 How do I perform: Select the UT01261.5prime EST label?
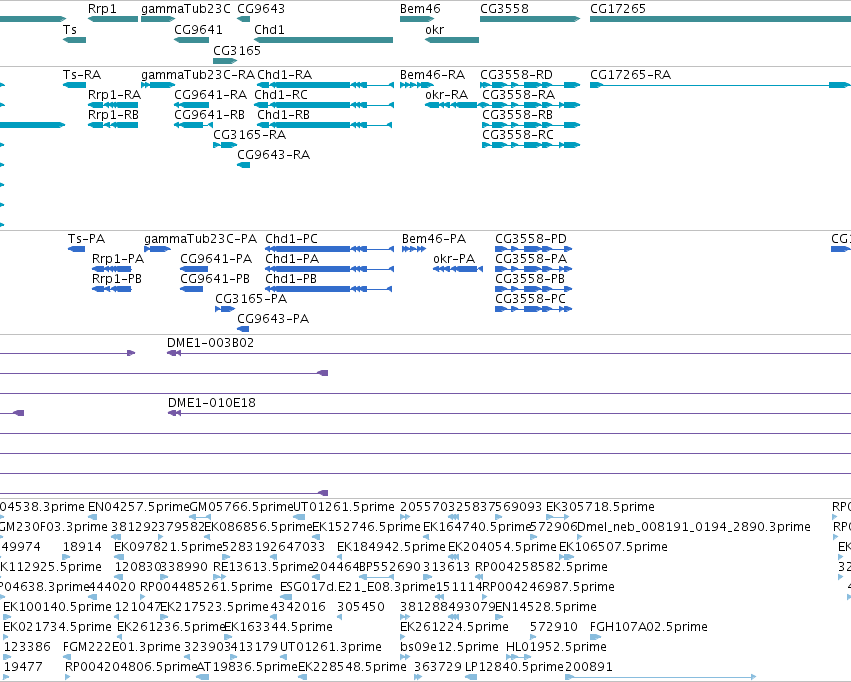344,507
